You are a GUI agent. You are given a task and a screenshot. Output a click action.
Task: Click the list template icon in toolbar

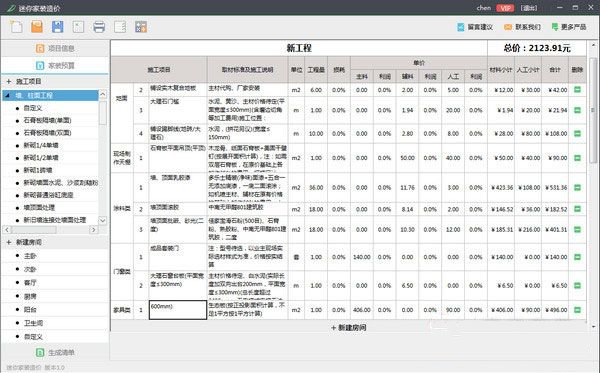tap(120, 27)
